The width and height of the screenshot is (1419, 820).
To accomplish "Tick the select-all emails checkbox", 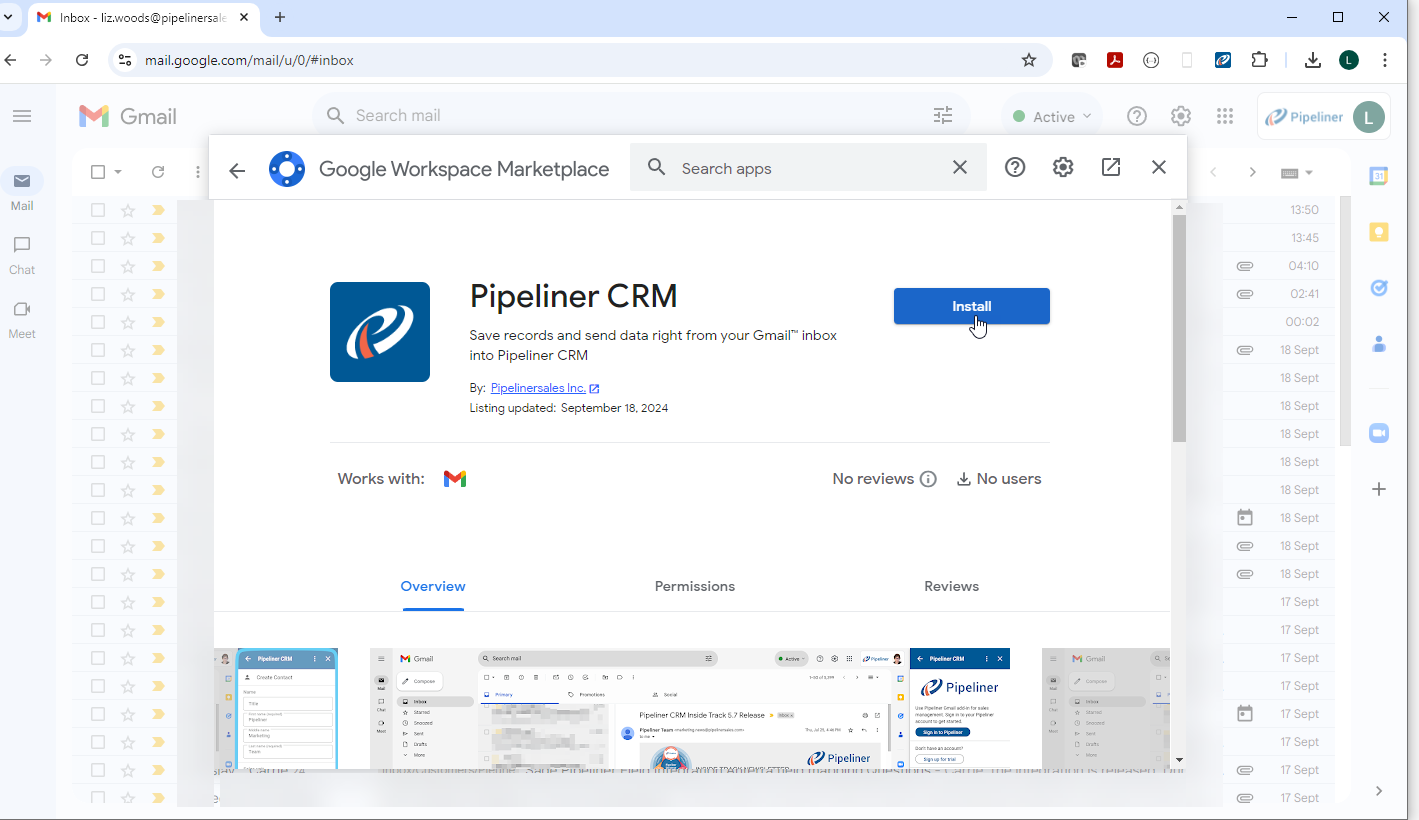I will (98, 172).
